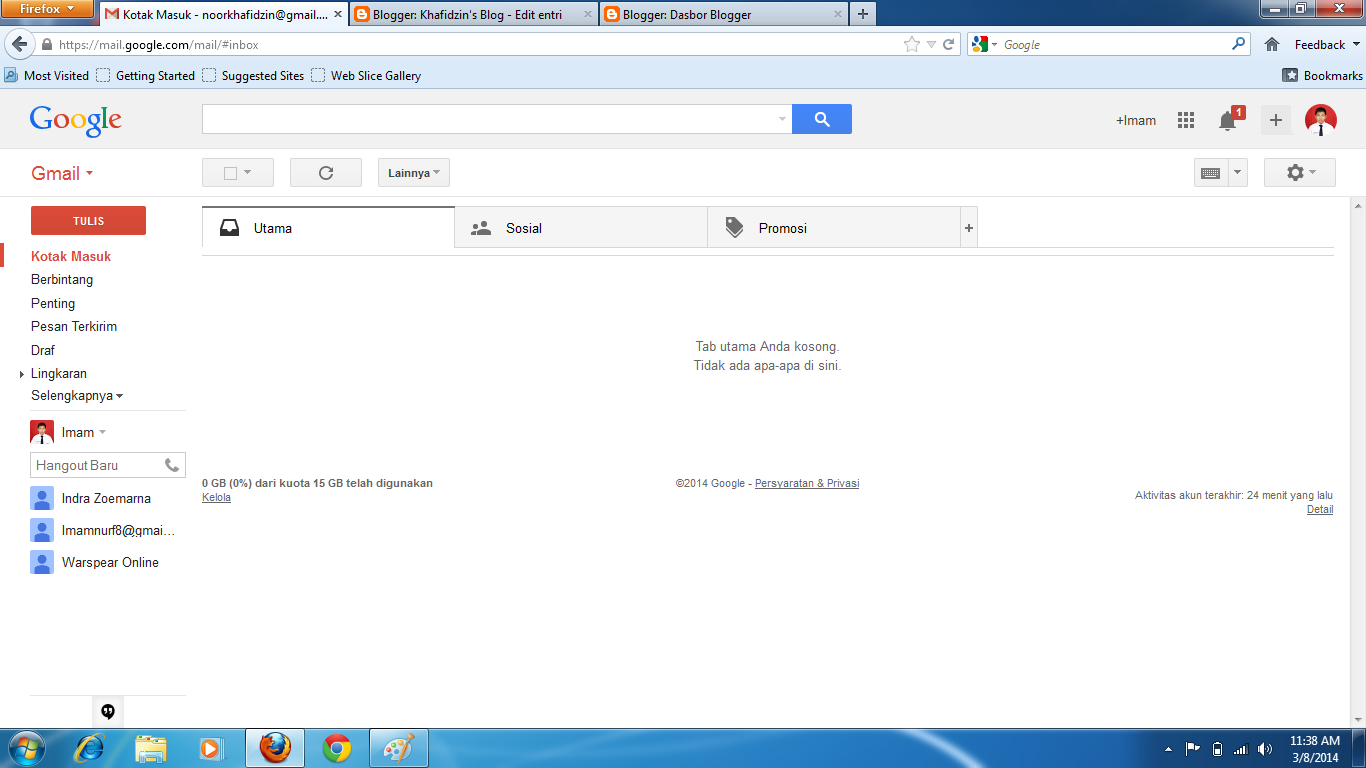Viewport: 1366px width, 768px height.
Task: Open the settings gear menu
Action: [1298, 173]
